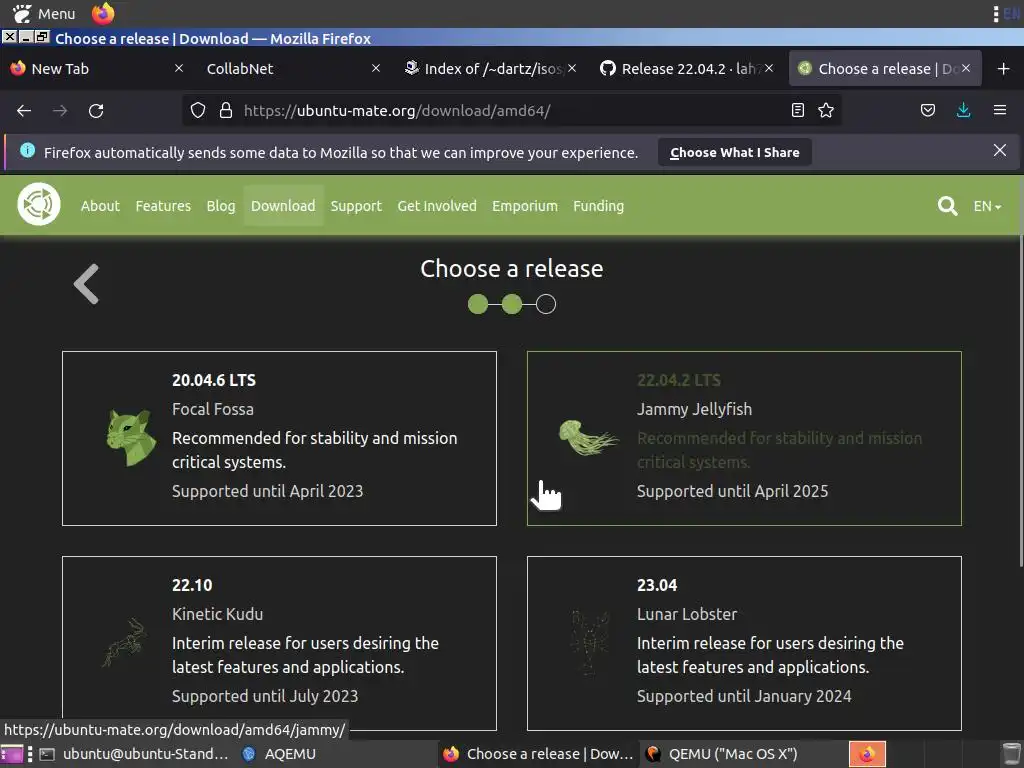
Task: Open the About nav menu item
Action: (100, 206)
